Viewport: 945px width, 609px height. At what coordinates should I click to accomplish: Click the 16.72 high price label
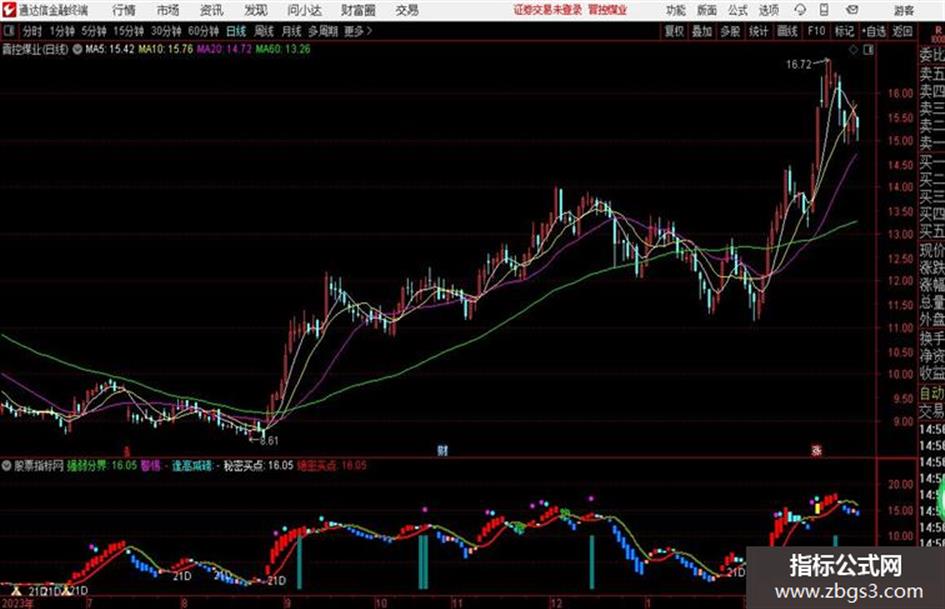(799, 65)
